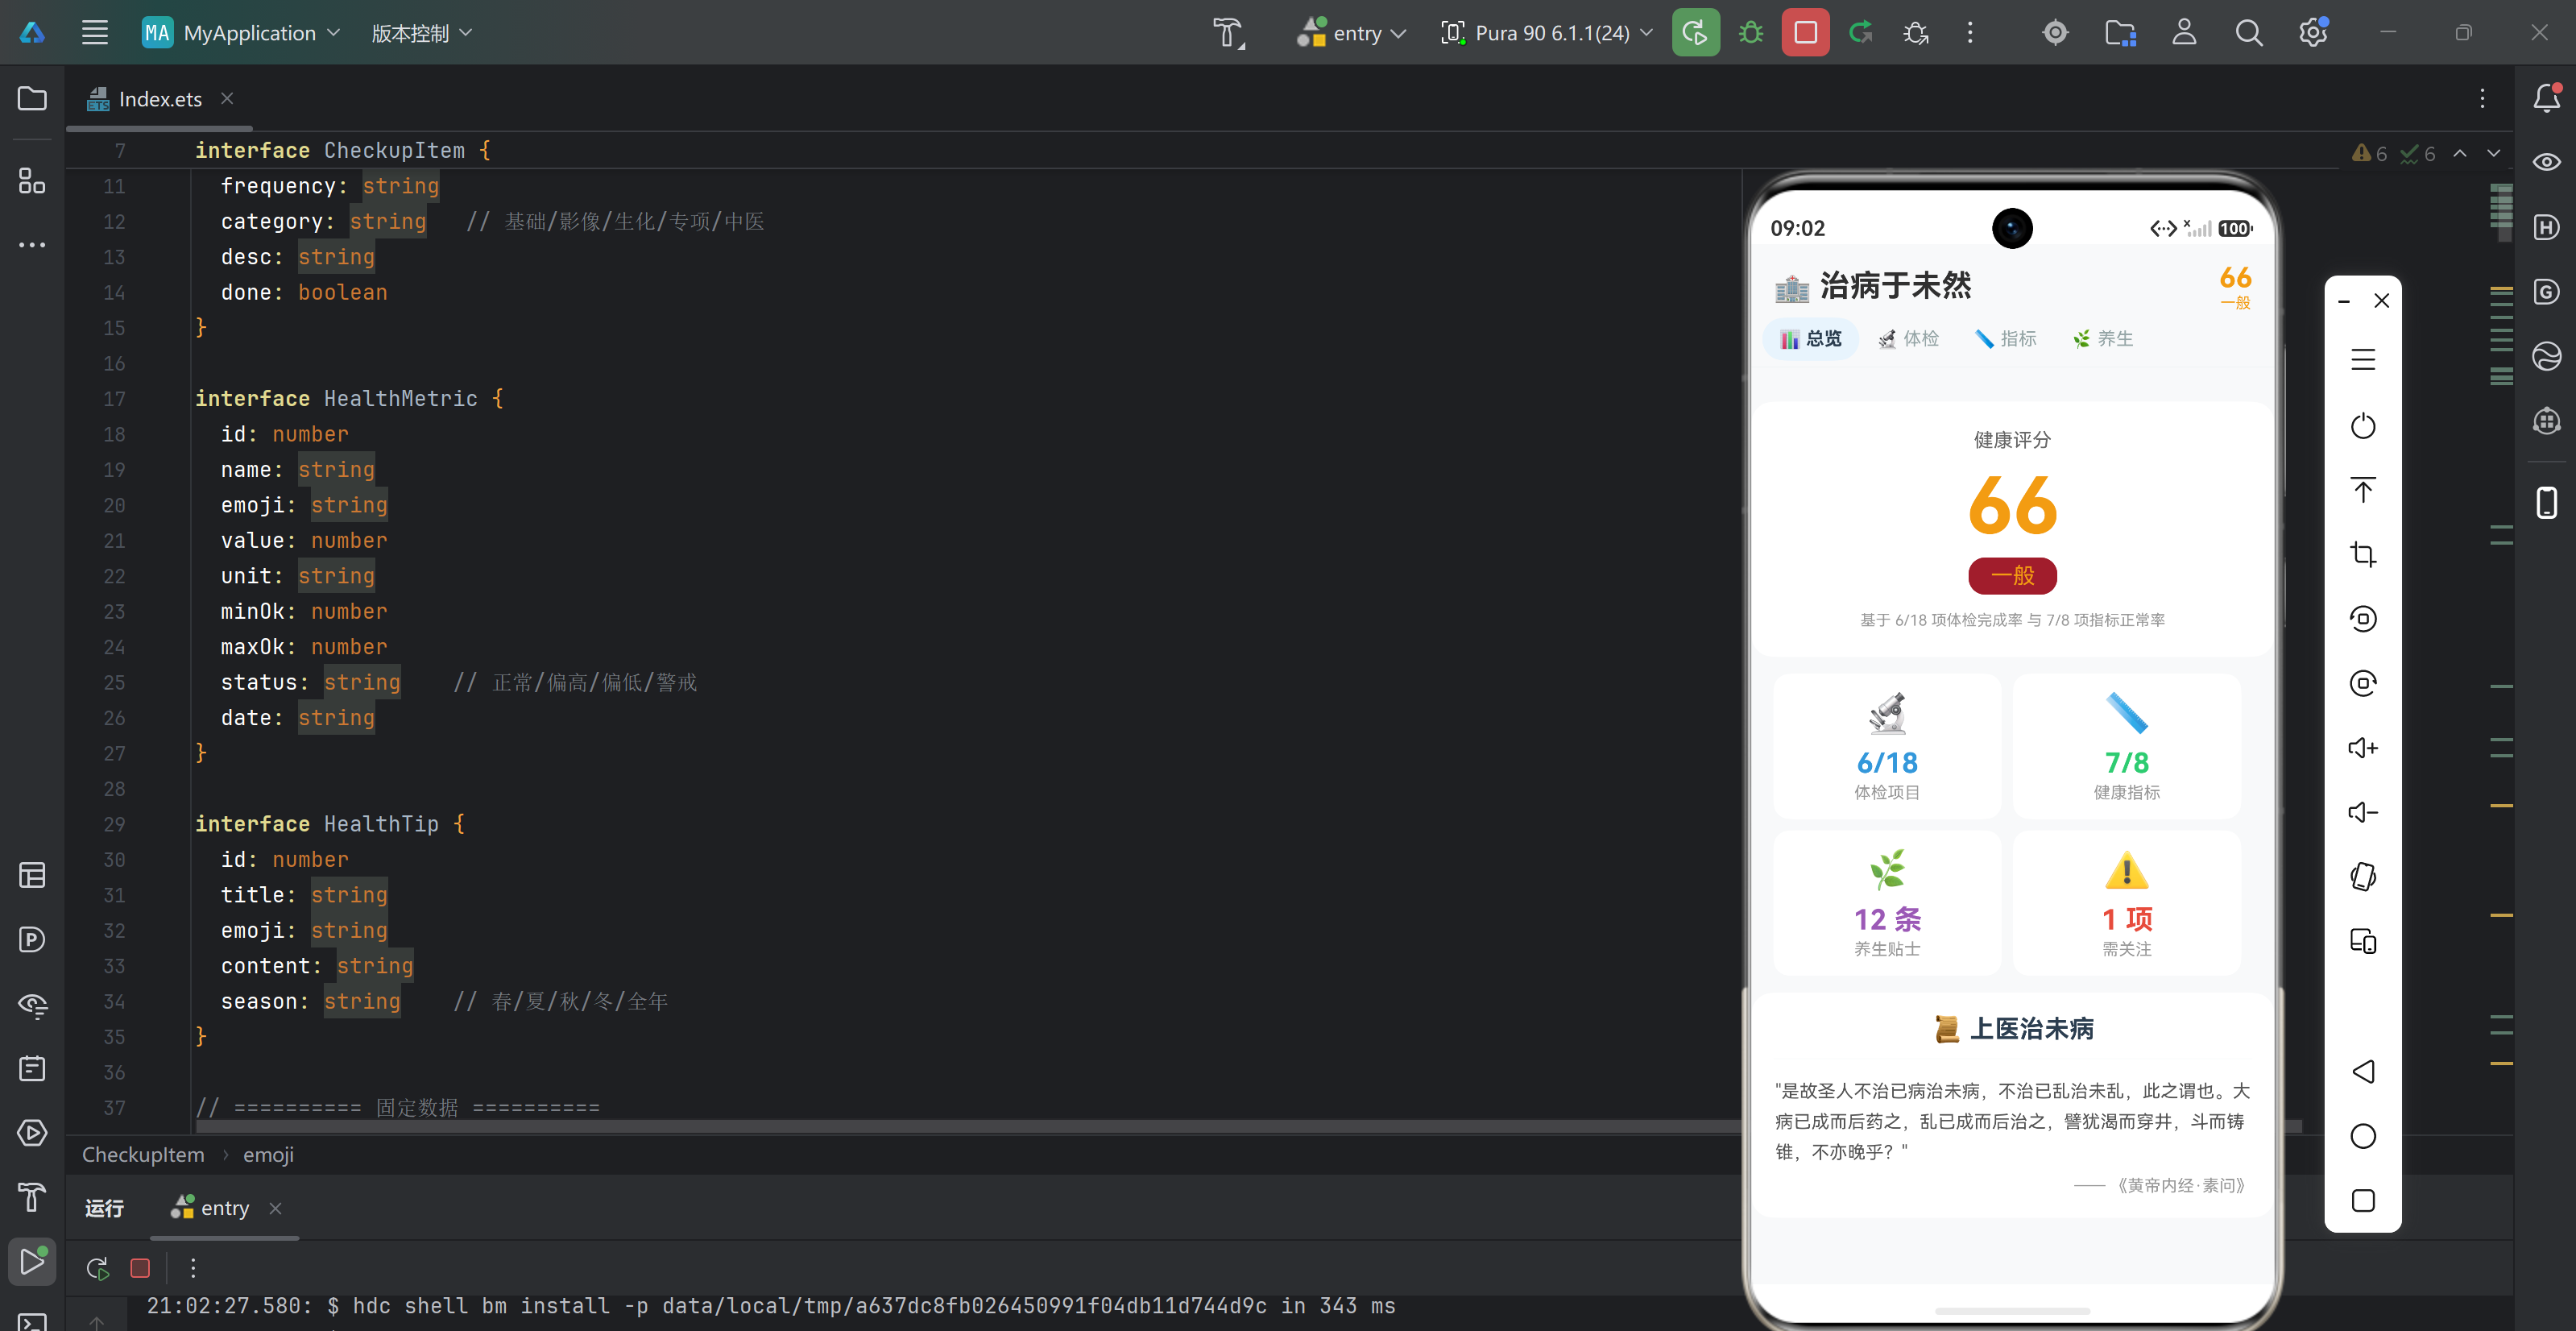Open the 版本控制 dropdown menu
Viewport: 2576px width, 1331px height.
coord(421,33)
